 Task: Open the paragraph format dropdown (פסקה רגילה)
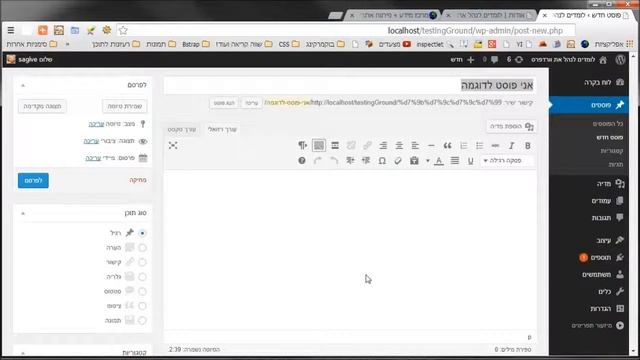click(507, 161)
